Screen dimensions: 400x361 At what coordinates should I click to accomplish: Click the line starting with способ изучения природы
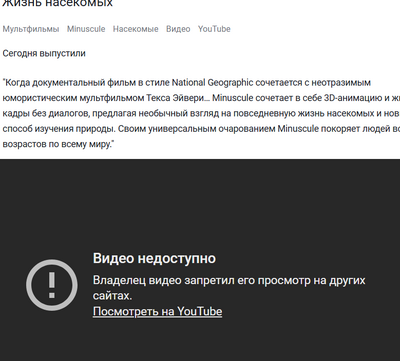coord(201,129)
